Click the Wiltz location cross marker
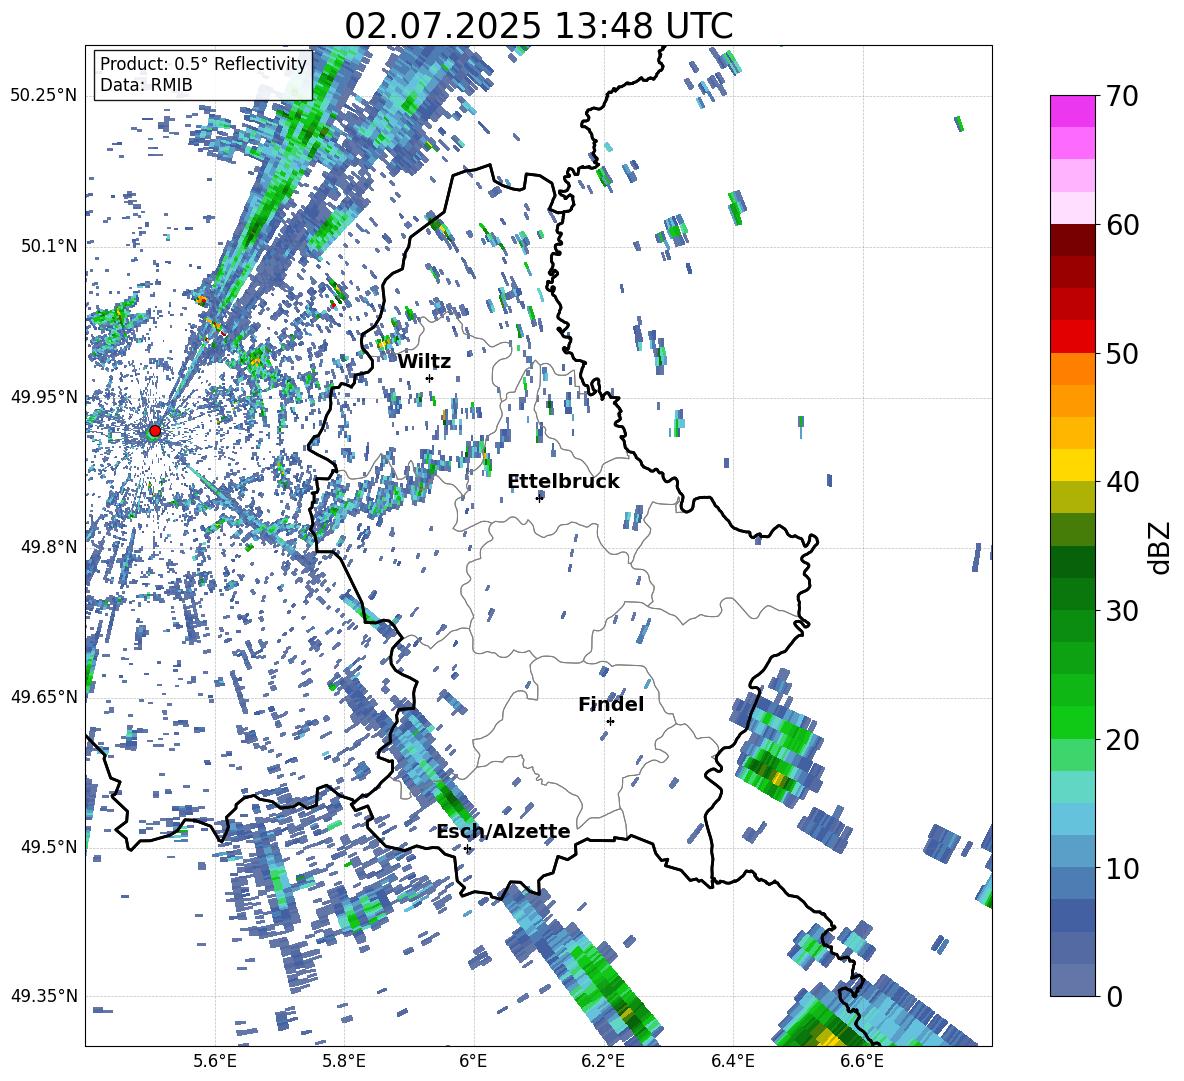 click(430, 378)
